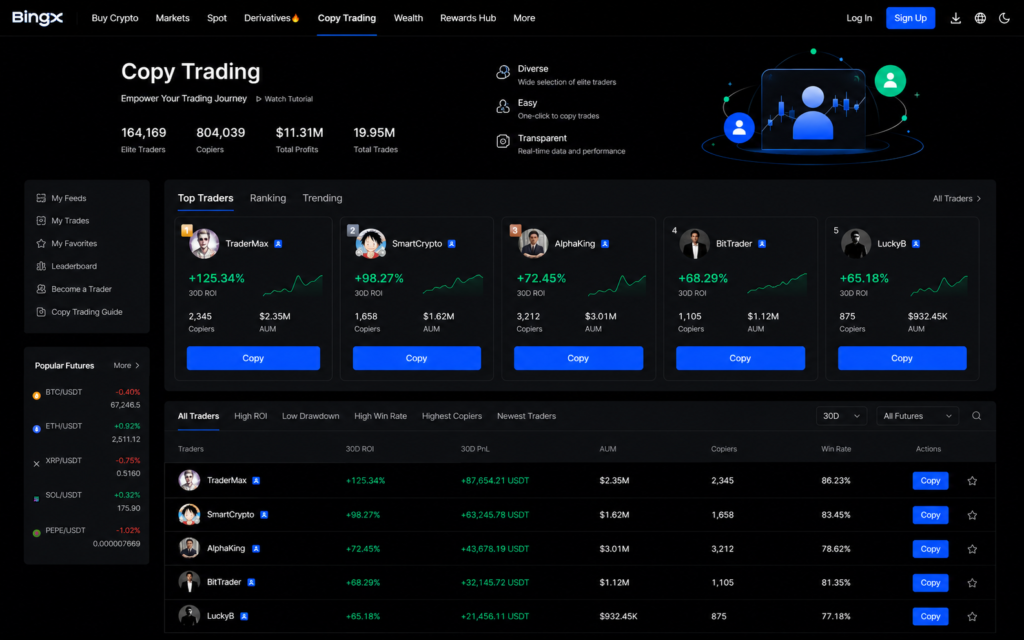The height and width of the screenshot is (640, 1024).
Task: Click the Leaderboard sidebar icon
Action: 41,266
